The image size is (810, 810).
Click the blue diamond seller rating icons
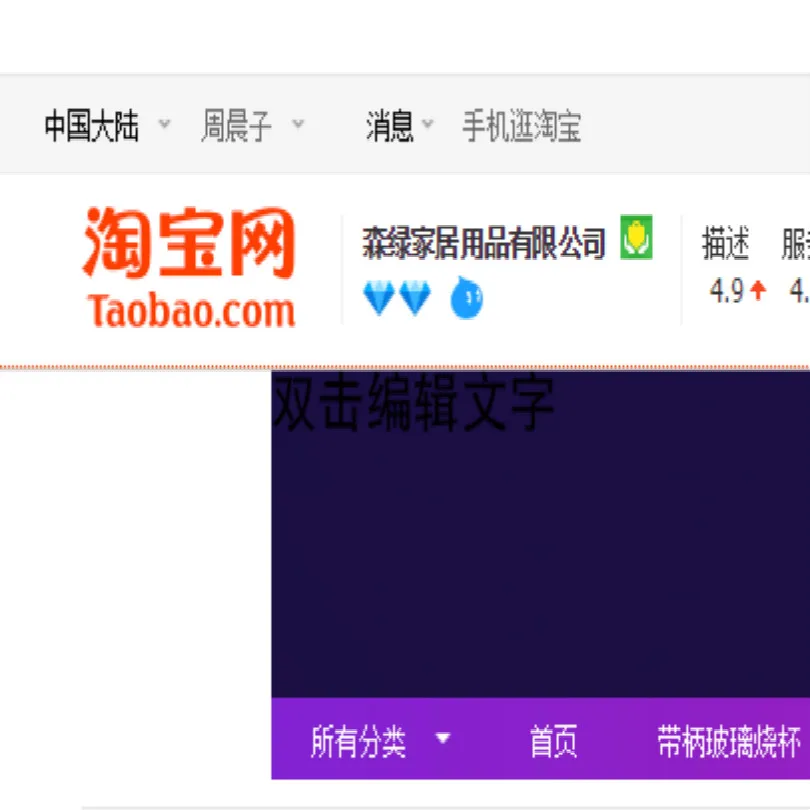397,297
